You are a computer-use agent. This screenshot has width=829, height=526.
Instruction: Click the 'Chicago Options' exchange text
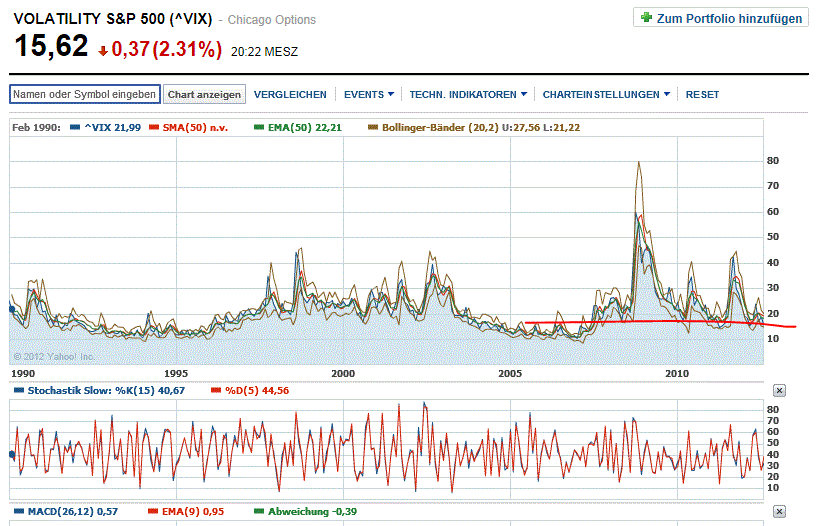coord(271,20)
